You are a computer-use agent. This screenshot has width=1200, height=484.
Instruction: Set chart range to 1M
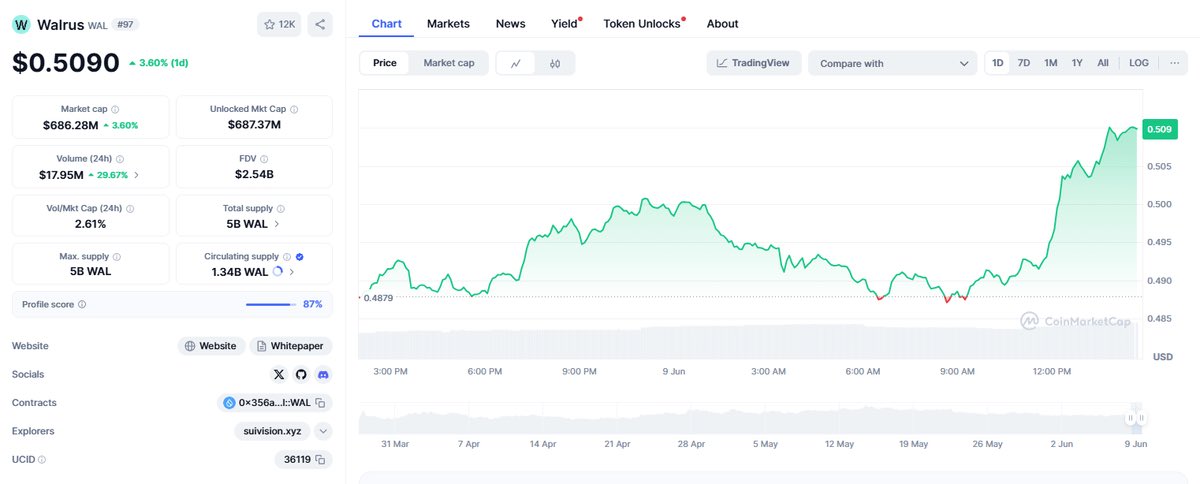tap(1051, 63)
